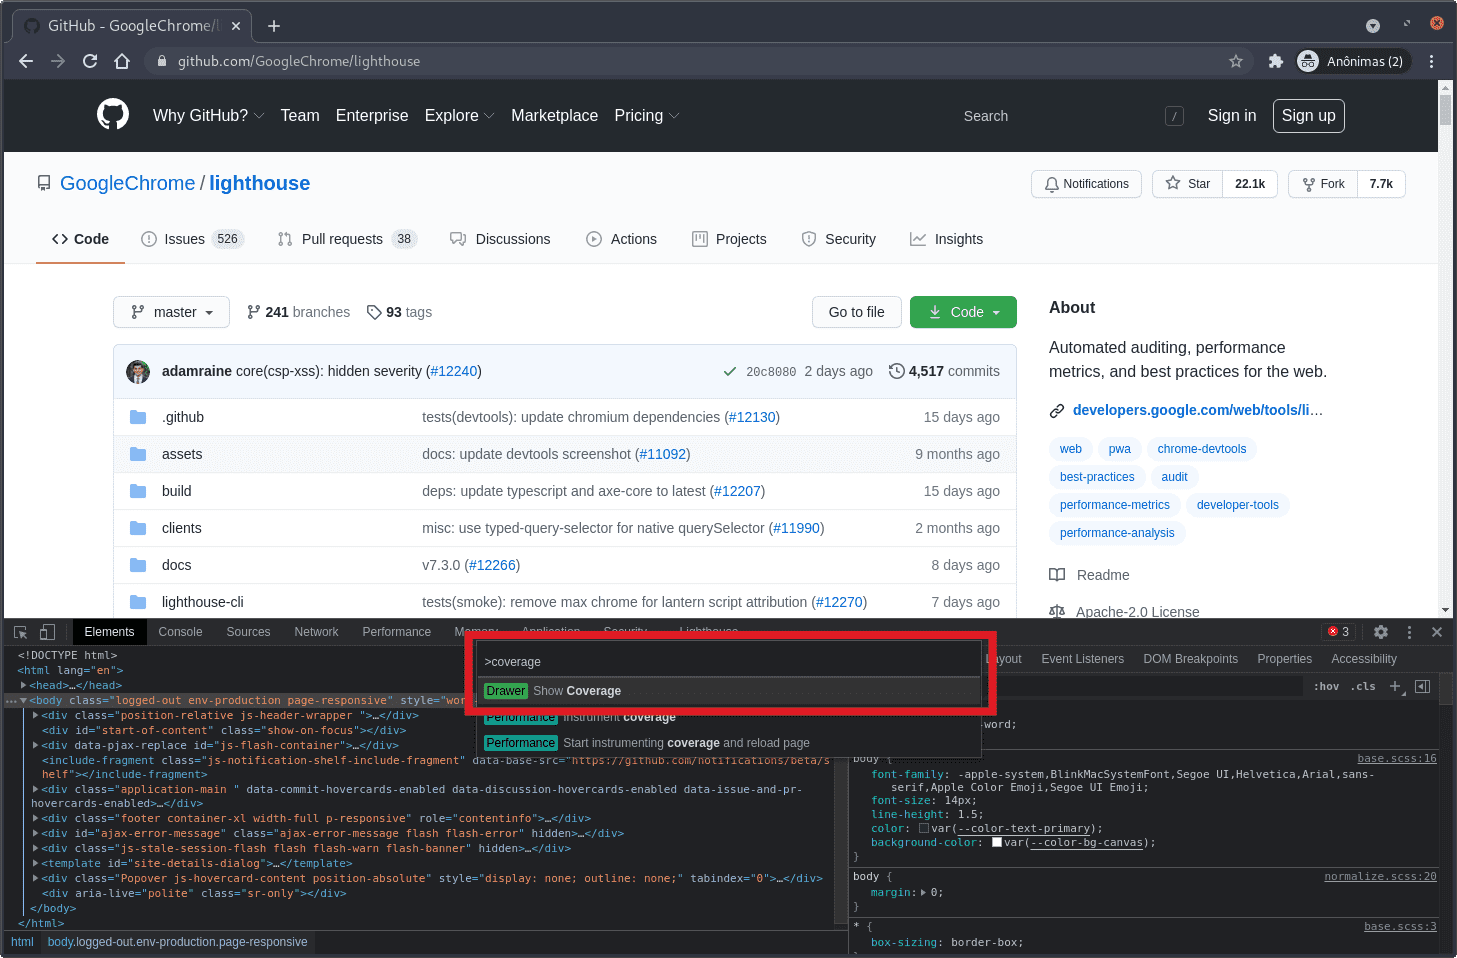
Task: Open browser home page icon
Action: (122, 61)
